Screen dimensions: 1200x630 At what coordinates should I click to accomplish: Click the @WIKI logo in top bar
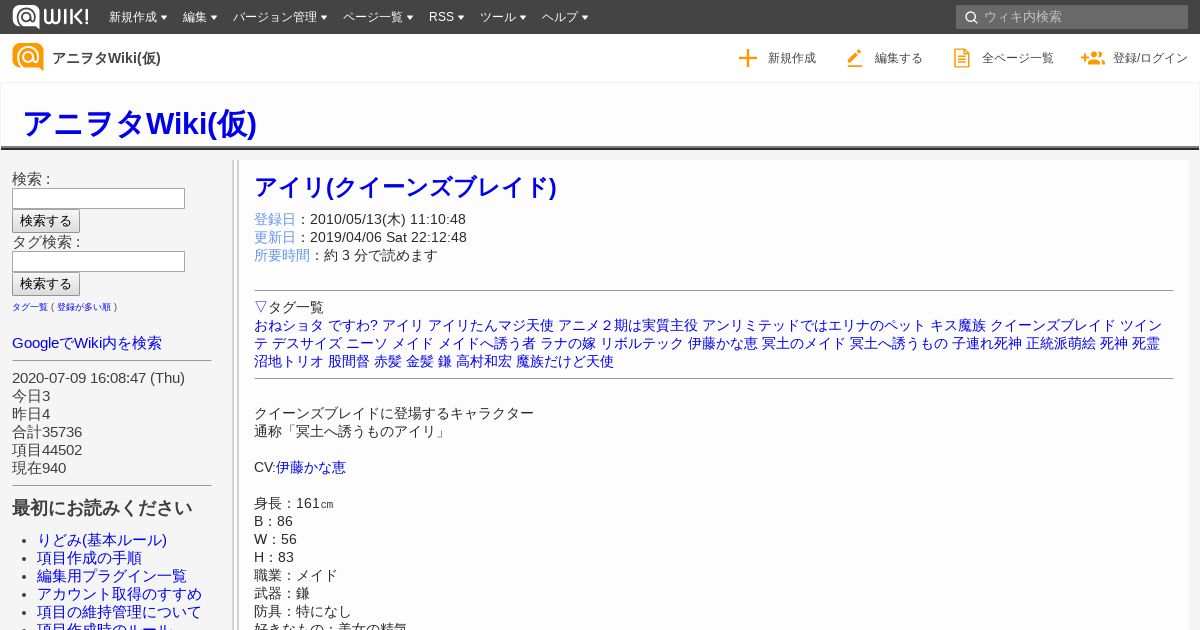point(50,16)
